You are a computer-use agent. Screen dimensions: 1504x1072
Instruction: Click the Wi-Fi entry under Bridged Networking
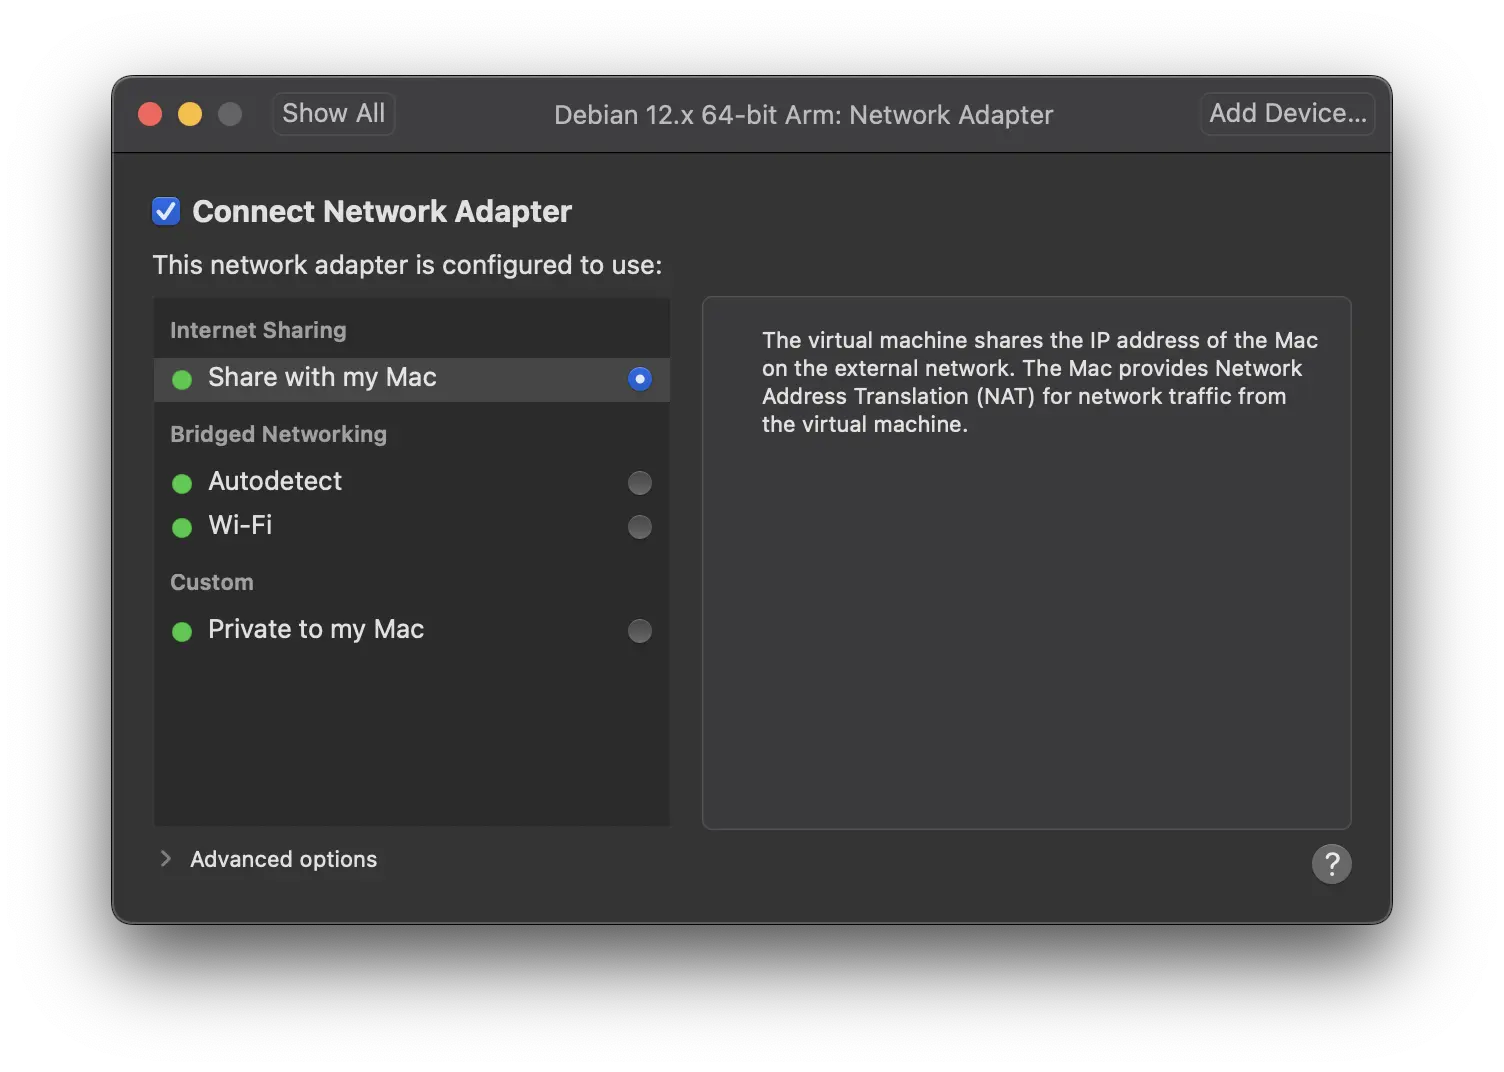[x=240, y=525]
